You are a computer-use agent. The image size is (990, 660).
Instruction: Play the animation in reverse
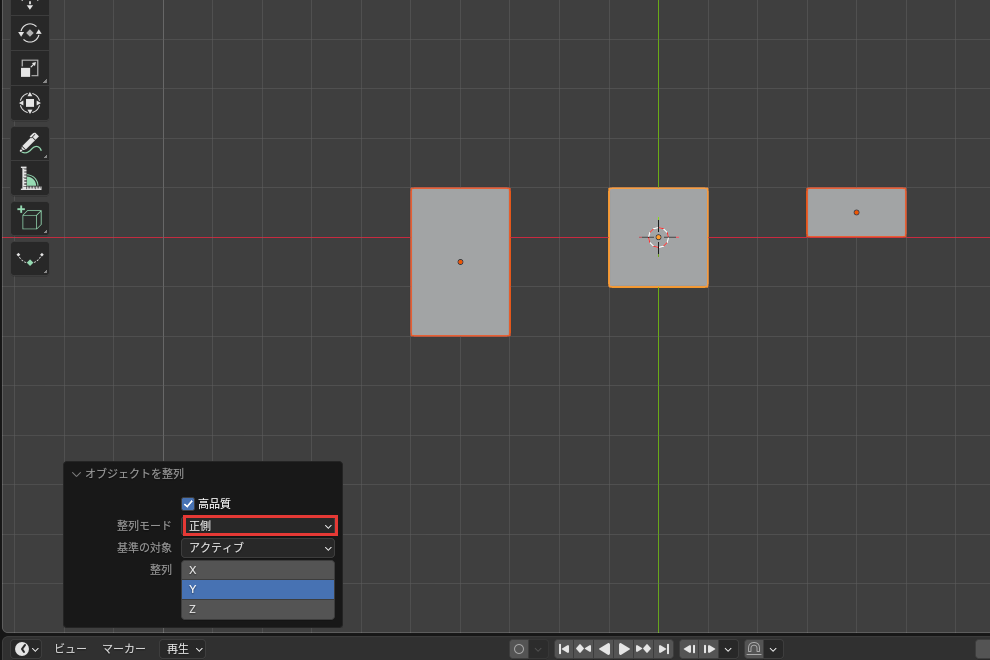pos(604,649)
